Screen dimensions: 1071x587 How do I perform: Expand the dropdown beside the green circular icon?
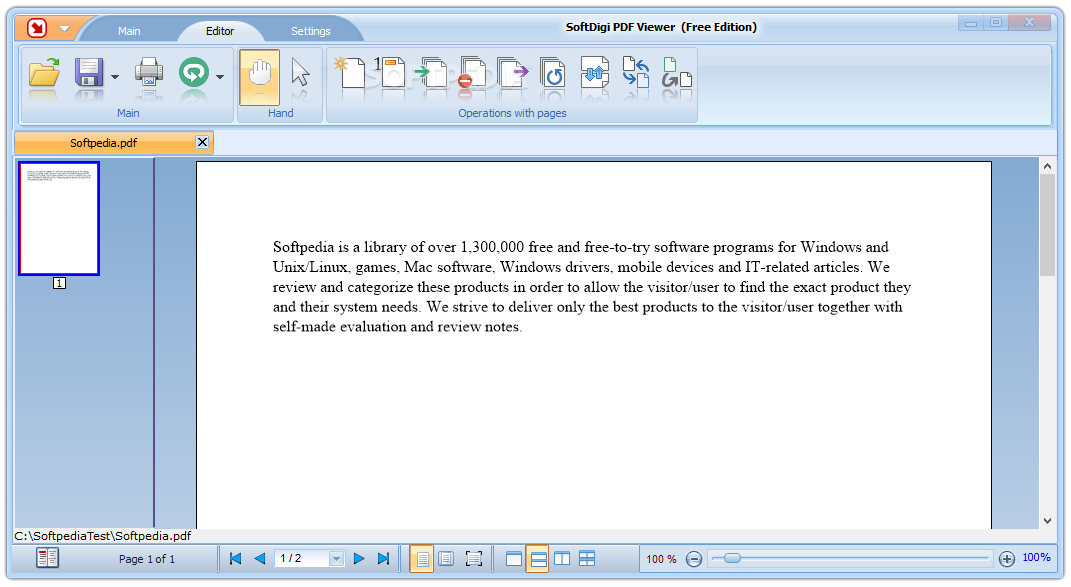point(220,77)
